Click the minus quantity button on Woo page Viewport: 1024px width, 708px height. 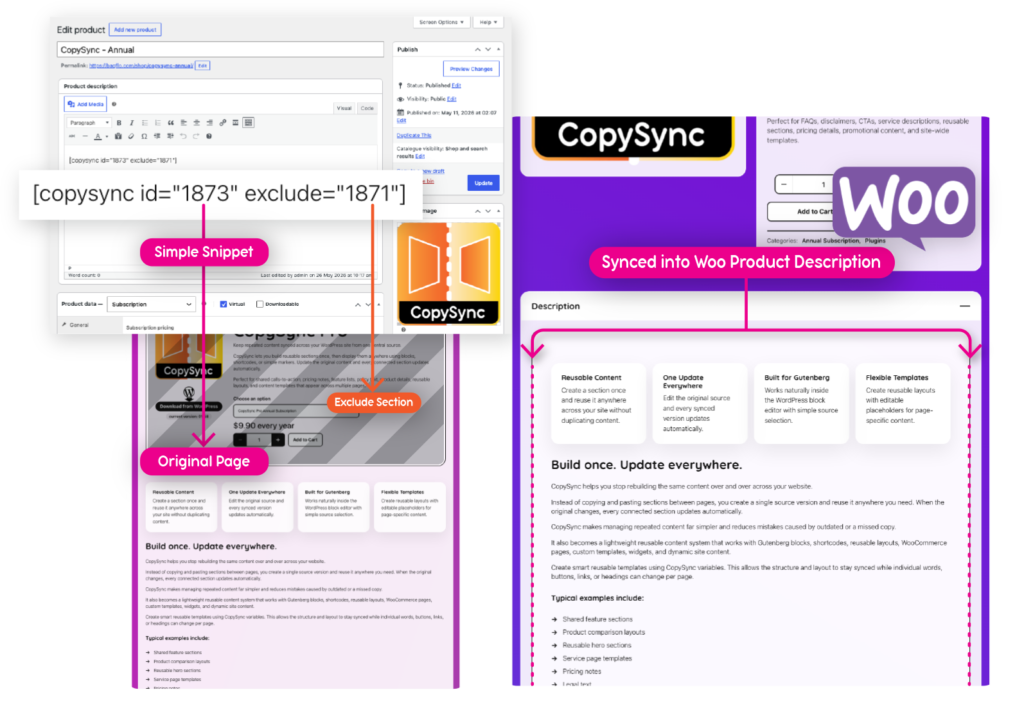tap(784, 184)
